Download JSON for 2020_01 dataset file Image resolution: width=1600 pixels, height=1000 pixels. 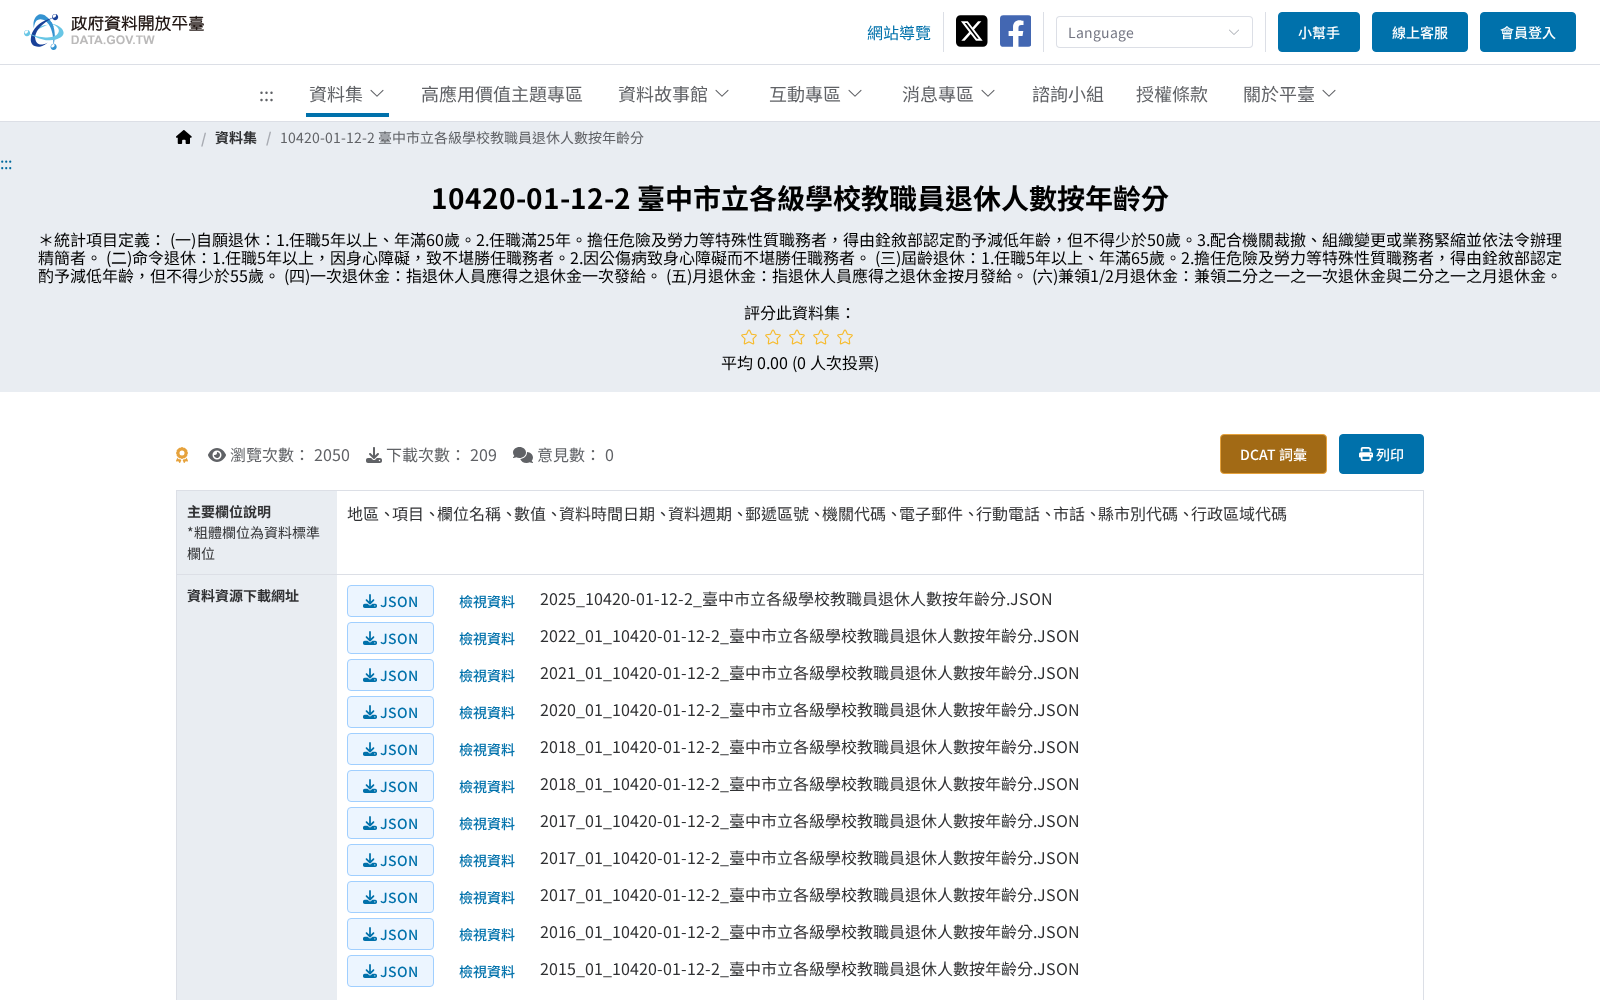tap(390, 712)
